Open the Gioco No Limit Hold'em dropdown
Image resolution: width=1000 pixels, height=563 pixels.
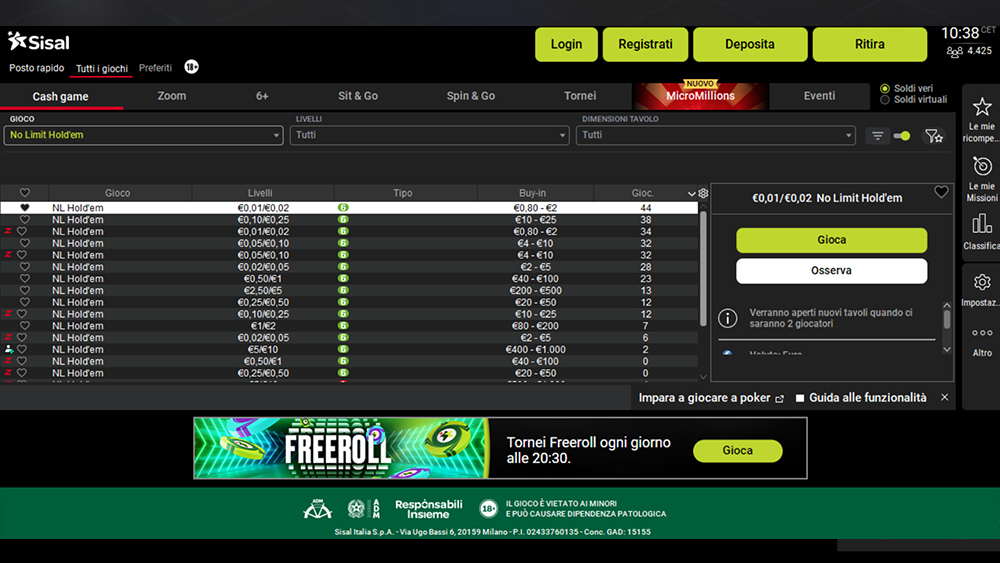(x=143, y=135)
